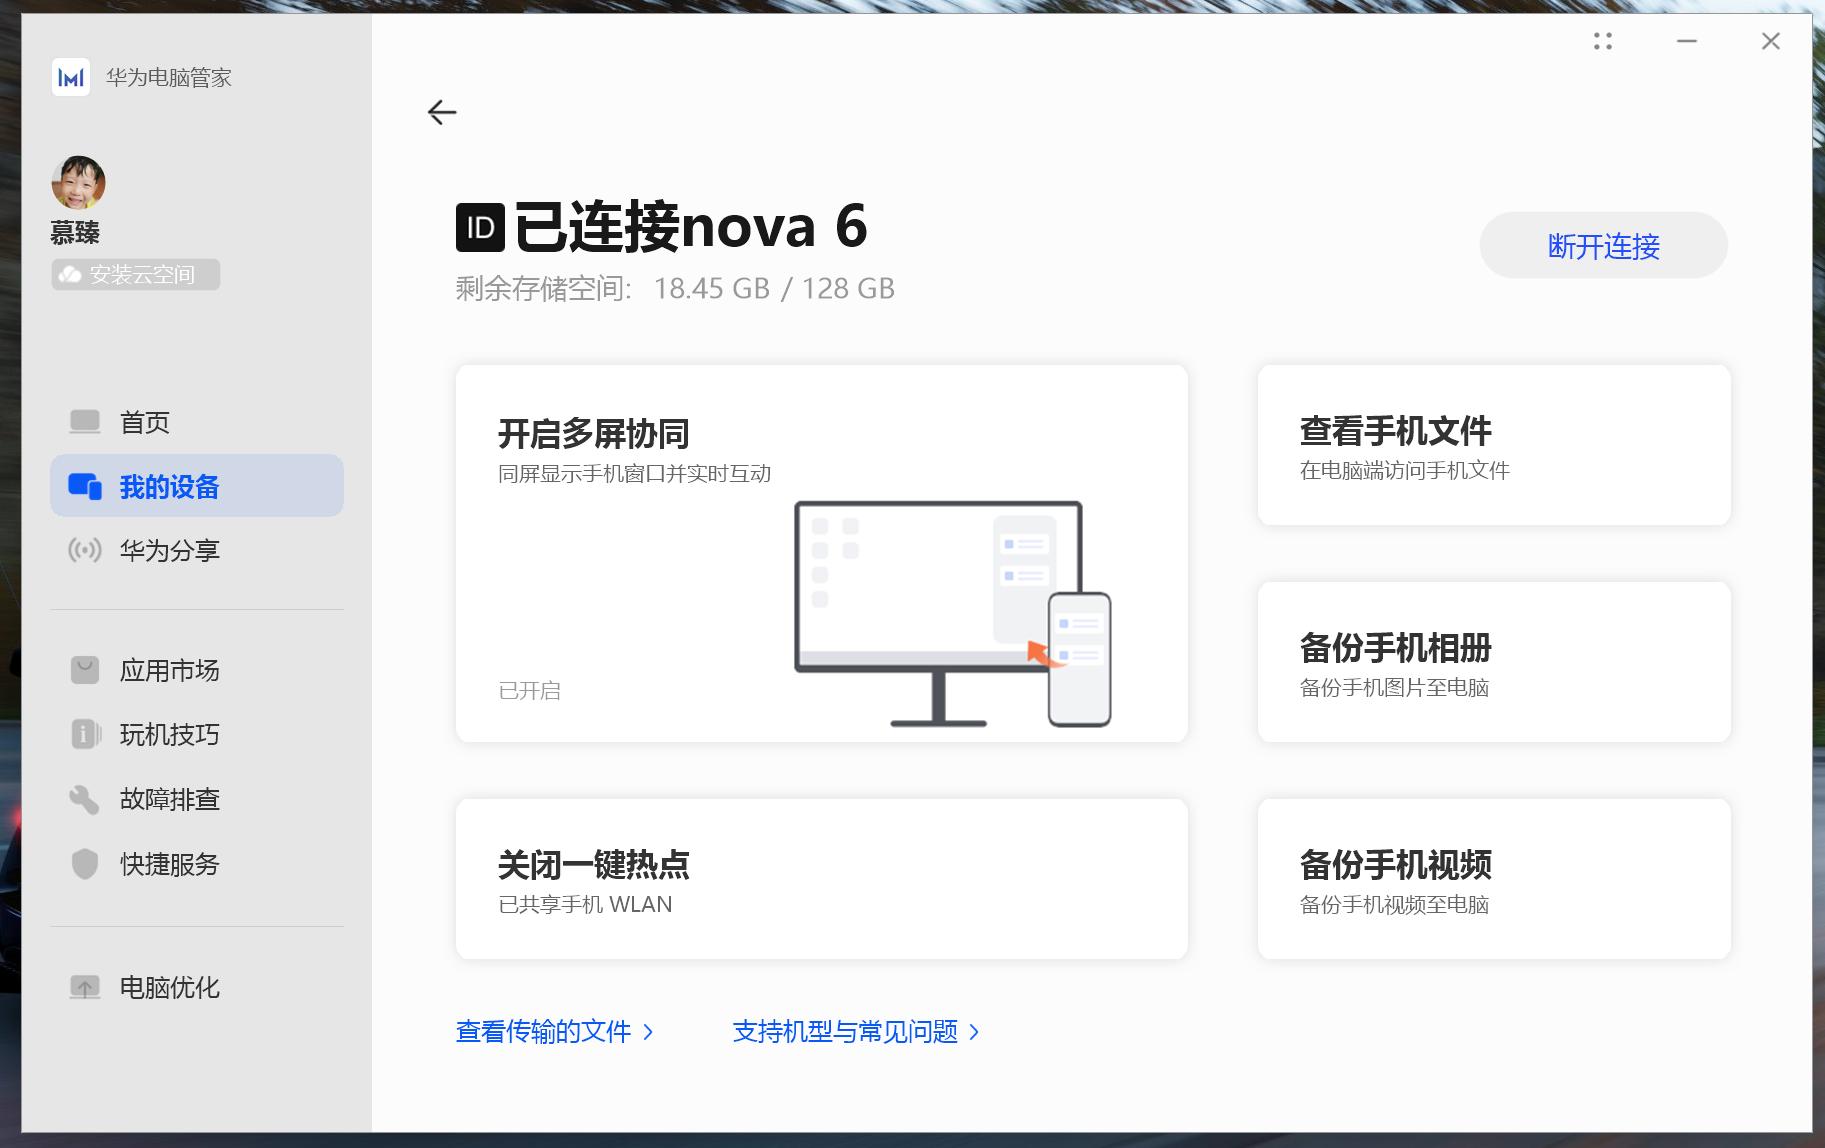Open the 故障排查 troubleshooting wrench icon
The height and width of the screenshot is (1148, 1825).
(85, 800)
